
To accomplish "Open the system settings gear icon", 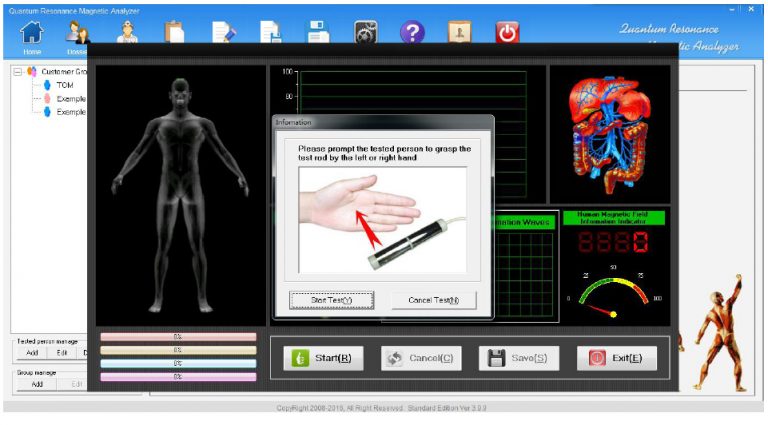I will tap(366, 33).
